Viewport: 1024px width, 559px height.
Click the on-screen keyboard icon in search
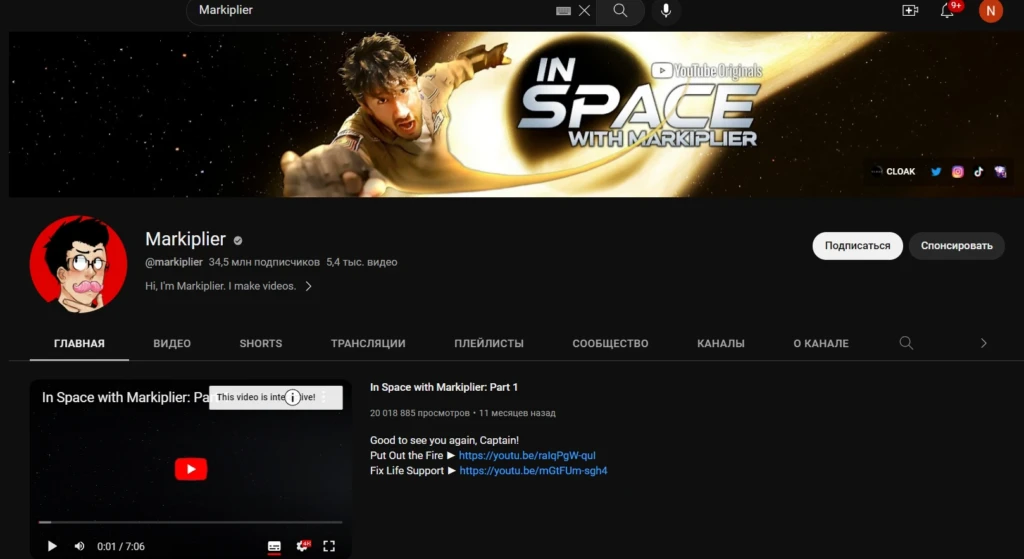(563, 10)
